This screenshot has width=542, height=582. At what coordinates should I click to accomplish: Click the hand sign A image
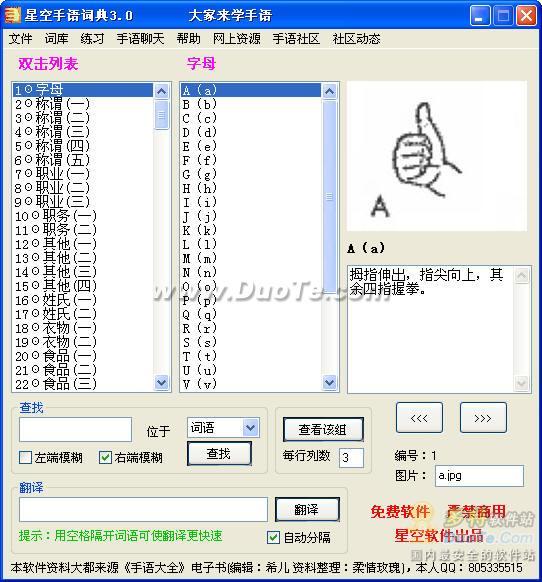click(437, 156)
